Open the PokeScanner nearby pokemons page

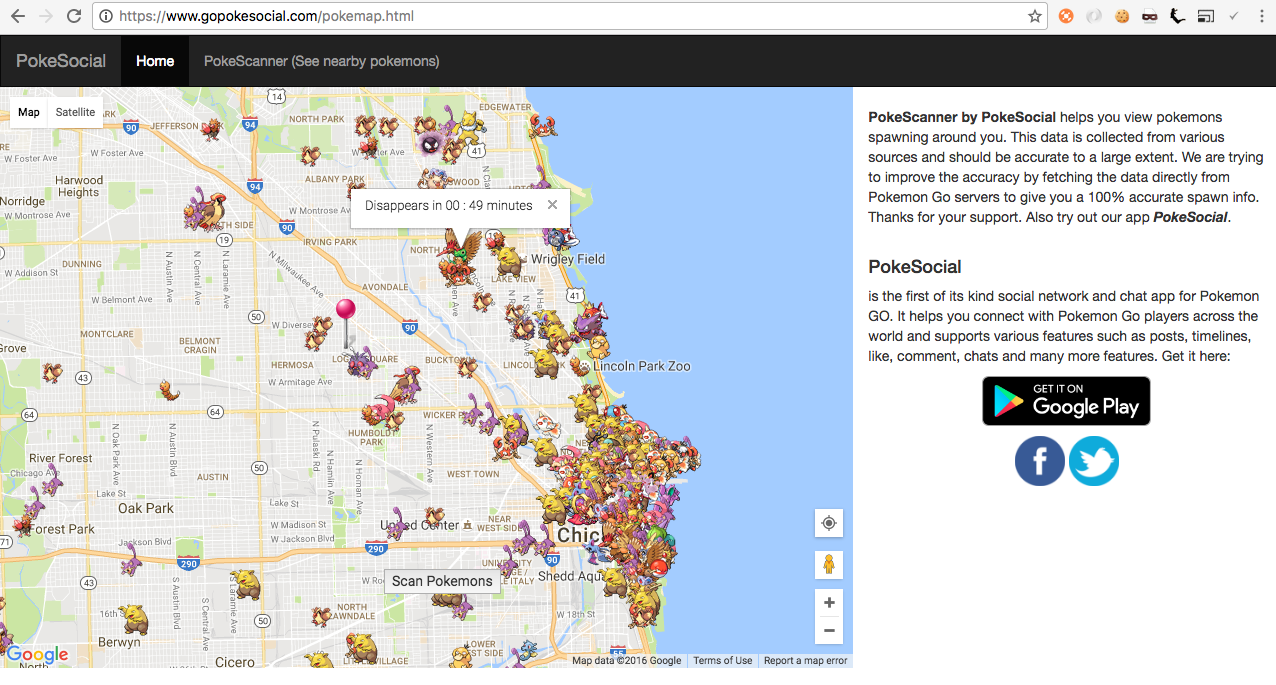click(321, 61)
